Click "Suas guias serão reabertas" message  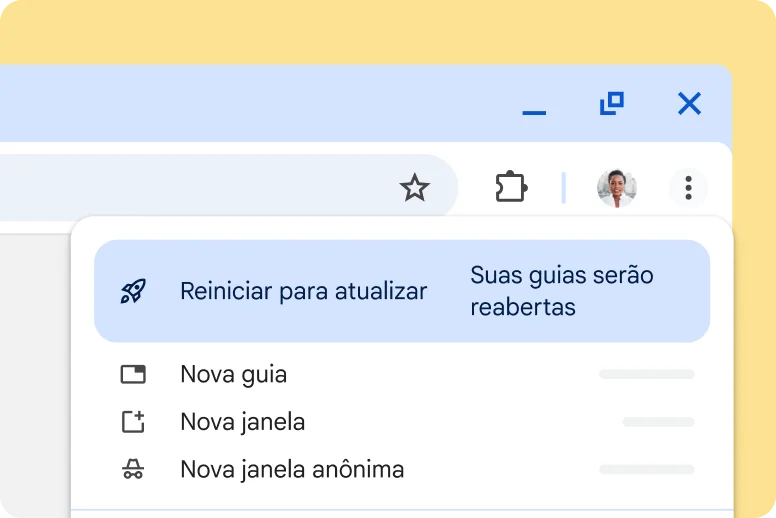click(561, 291)
